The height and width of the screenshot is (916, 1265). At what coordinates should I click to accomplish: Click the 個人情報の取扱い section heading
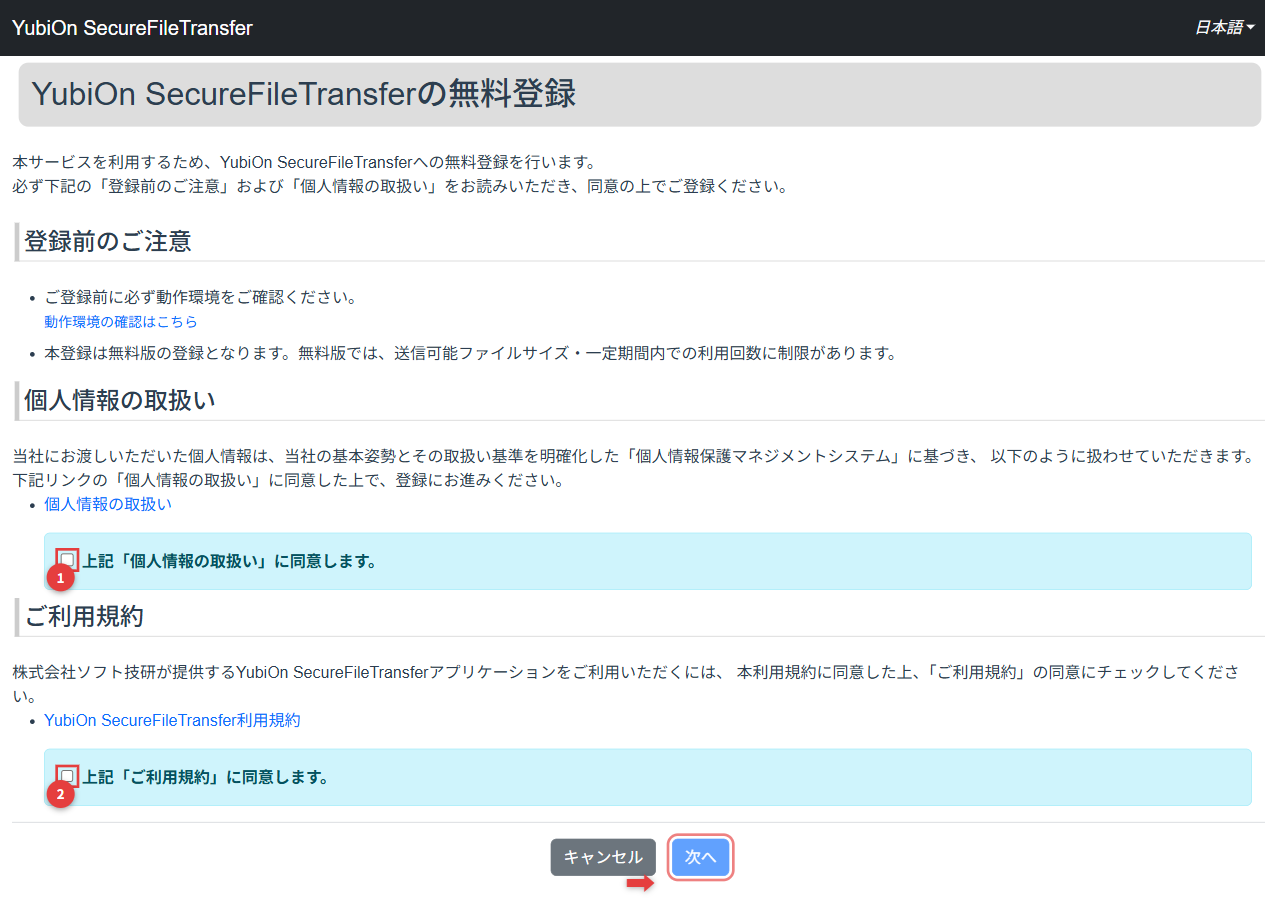[120, 400]
